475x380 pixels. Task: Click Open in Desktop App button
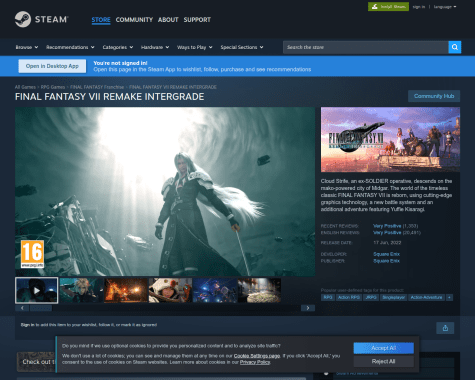pyautogui.click(x=52, y=66)
